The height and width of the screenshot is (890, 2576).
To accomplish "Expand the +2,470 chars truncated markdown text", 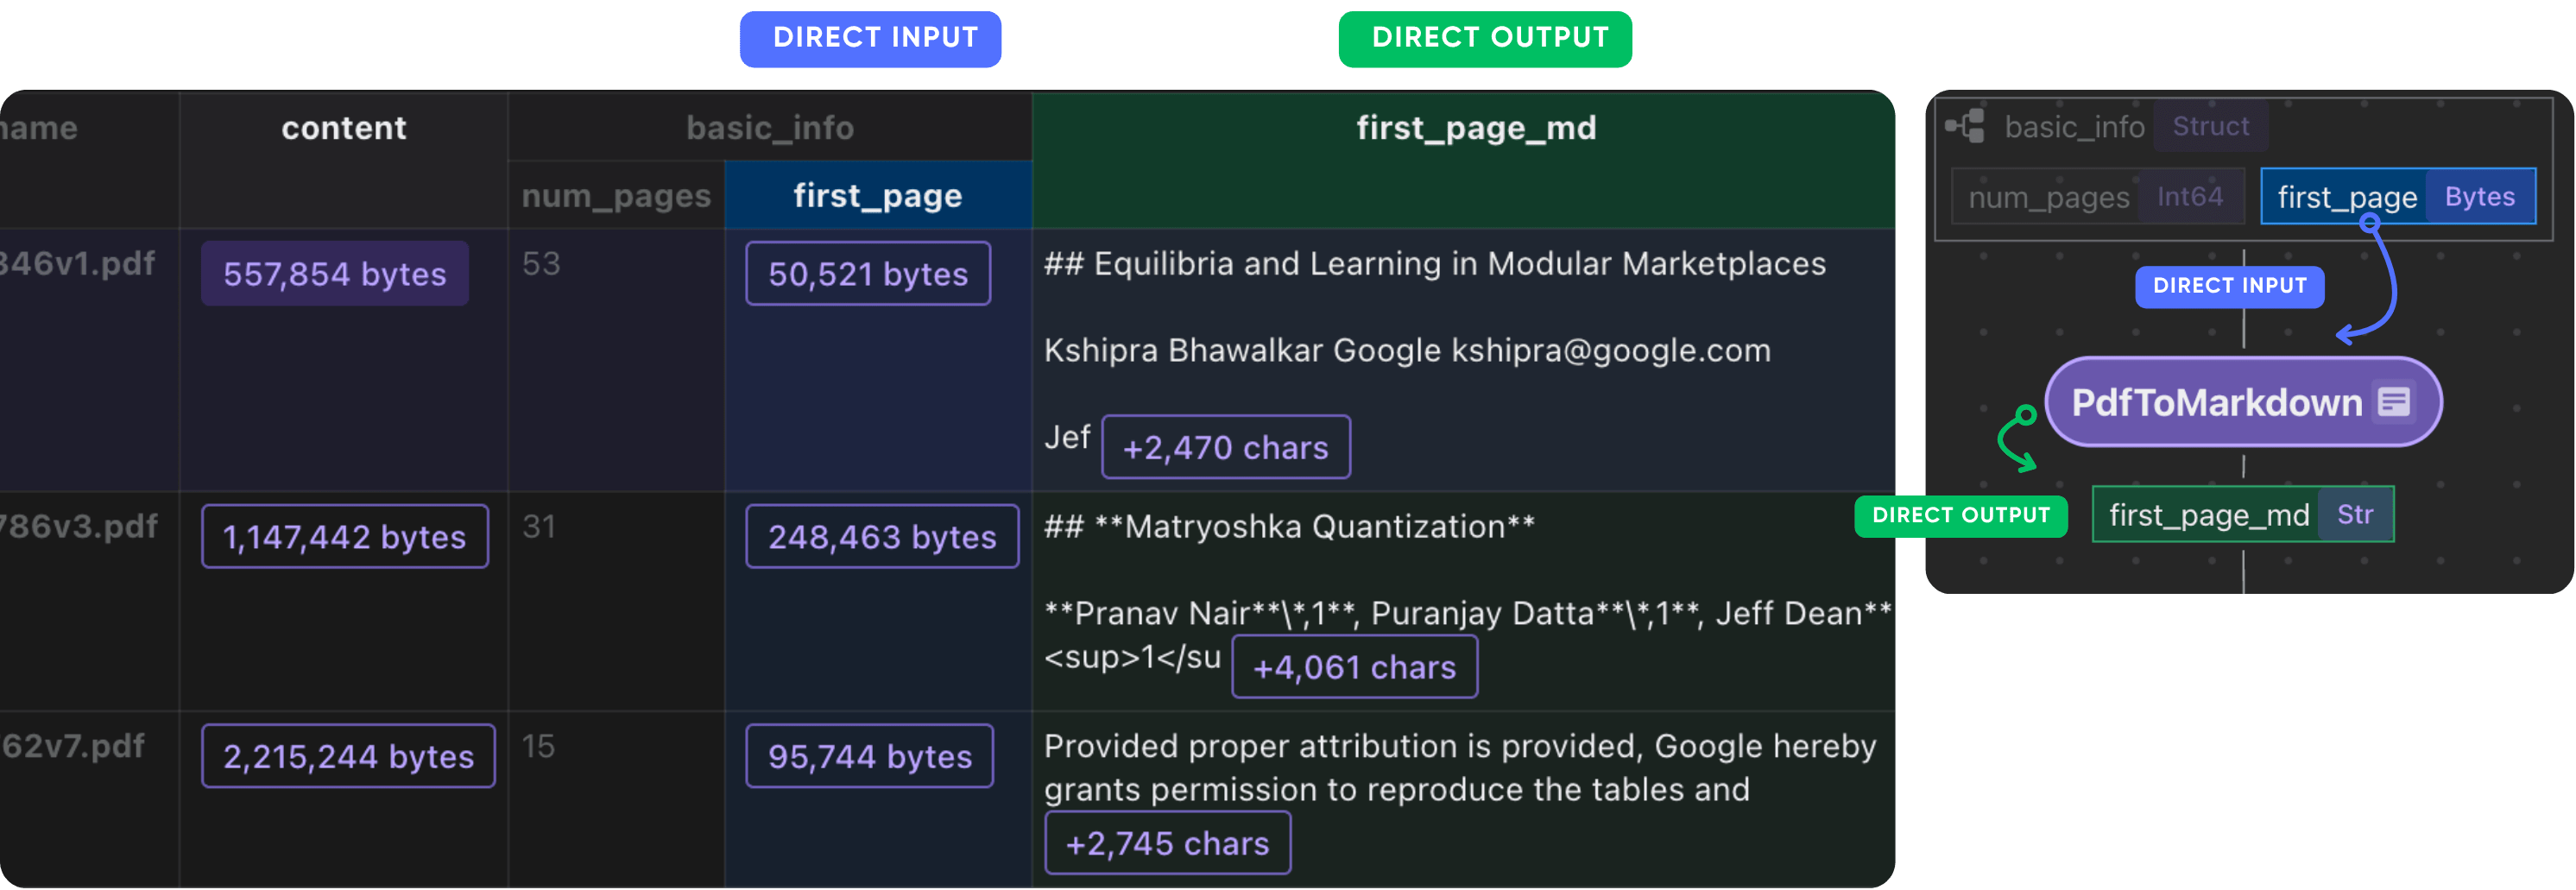I will [1226, 447].
